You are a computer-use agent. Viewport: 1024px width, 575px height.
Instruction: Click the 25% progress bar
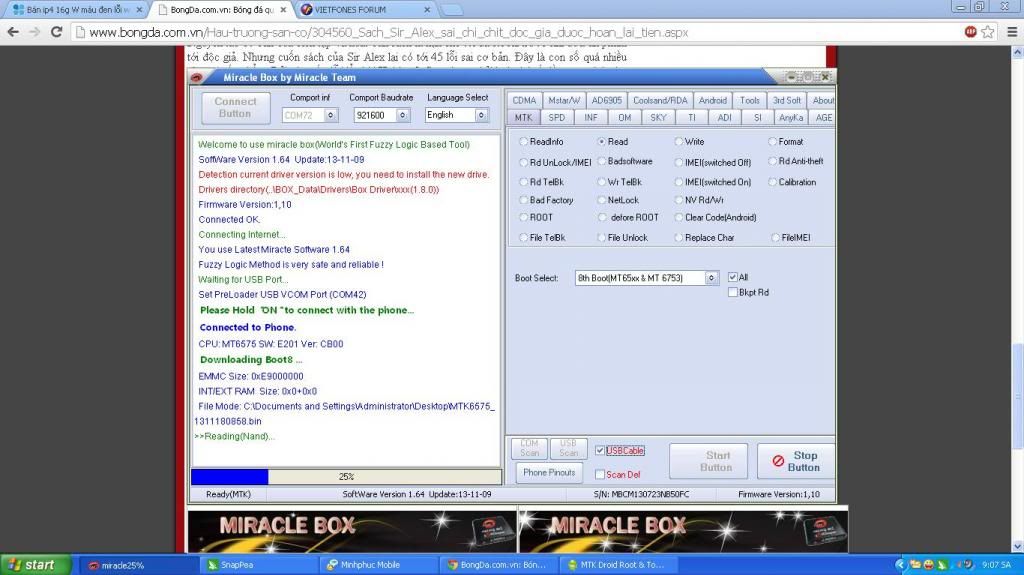click(346, 477)
